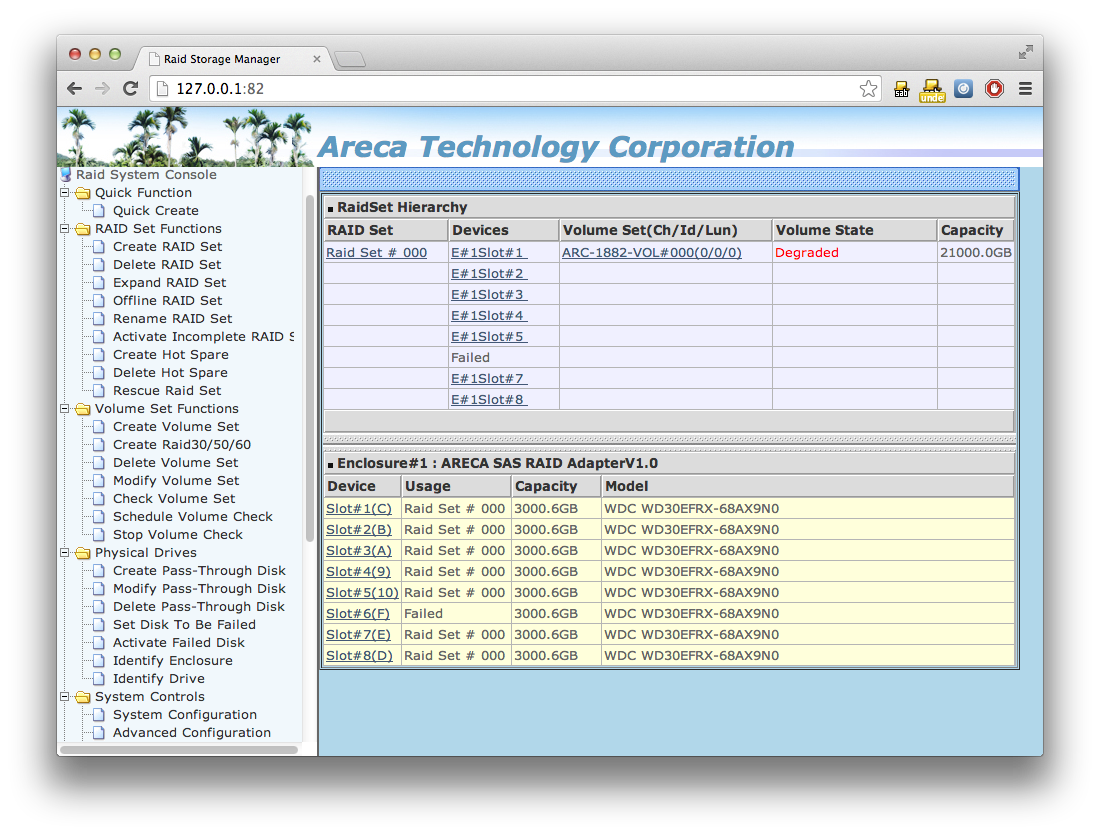
Task: Open Activate Incomplete RAID Set
Action: (203, 337)
